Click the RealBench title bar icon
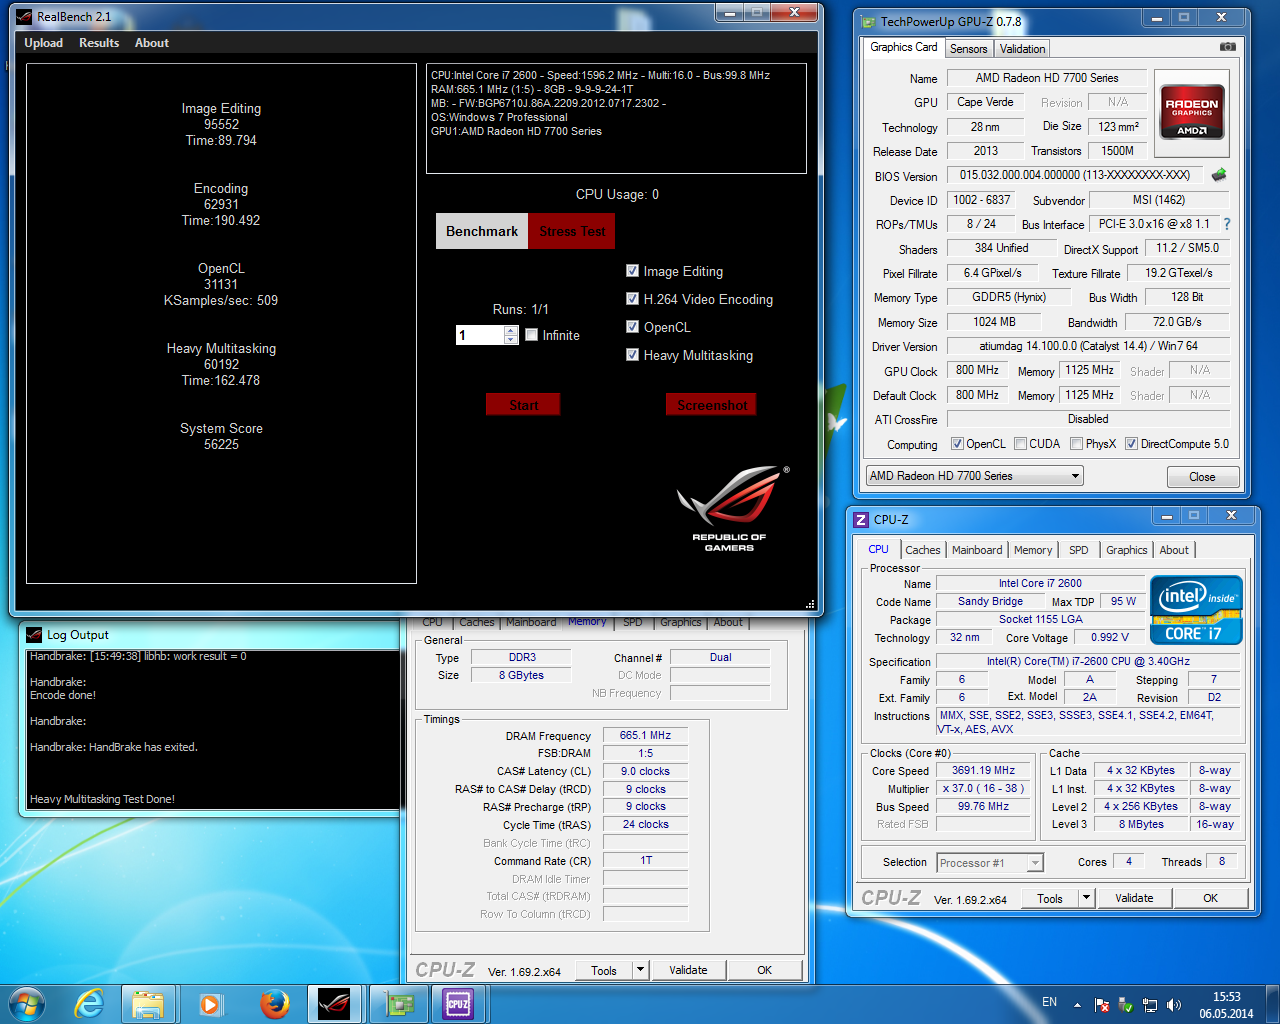Viewport: 1280px width, 1024px height. point(24,17)
